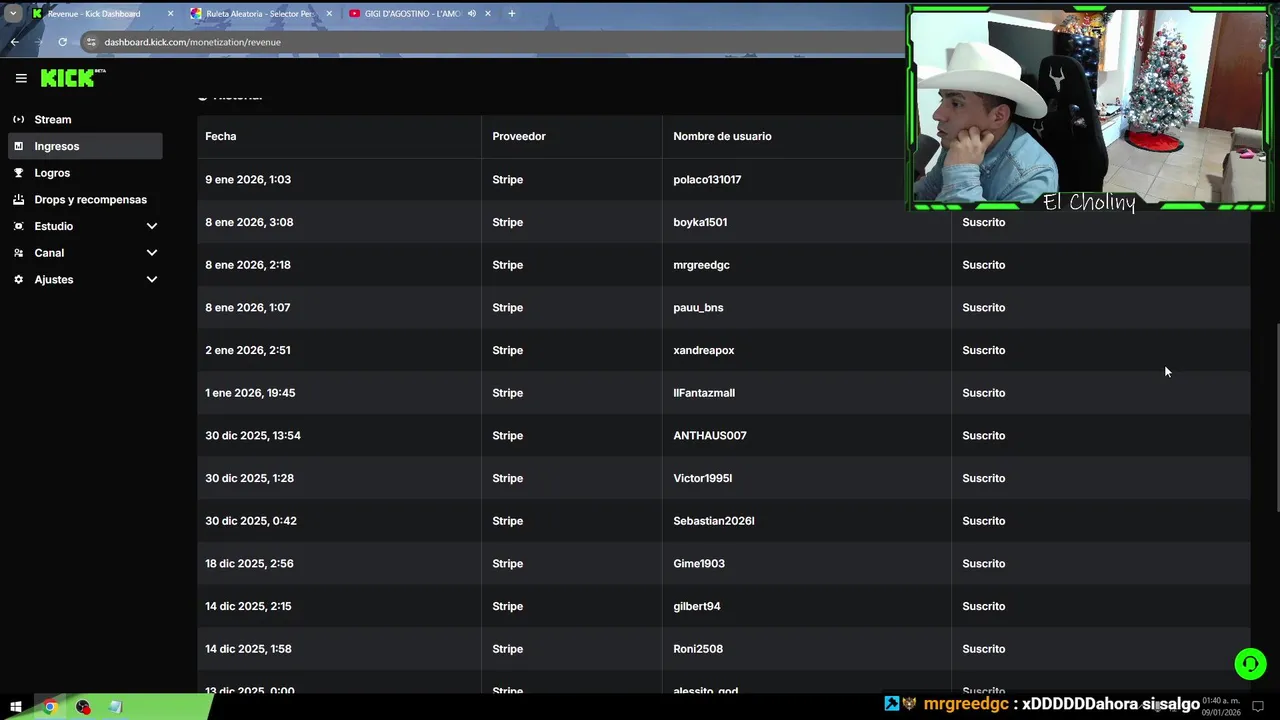Close the GIGI D'AGOSTINO tab

pyautogui.click(x=488, y=14)
